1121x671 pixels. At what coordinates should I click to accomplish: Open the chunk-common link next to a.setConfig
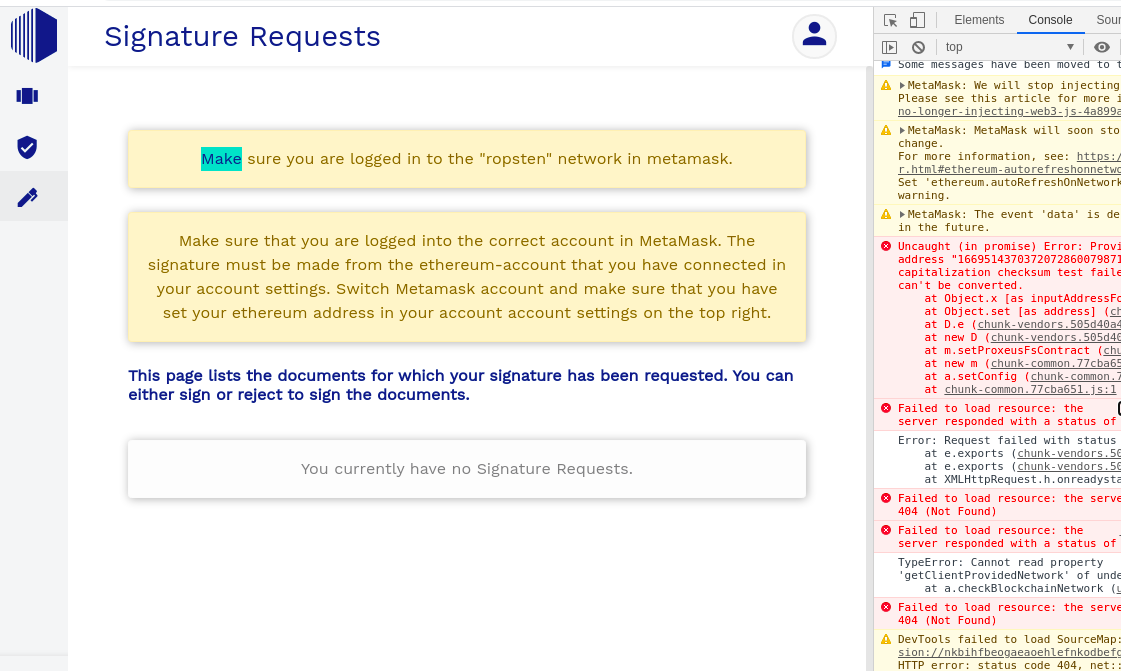[1075, 377]
